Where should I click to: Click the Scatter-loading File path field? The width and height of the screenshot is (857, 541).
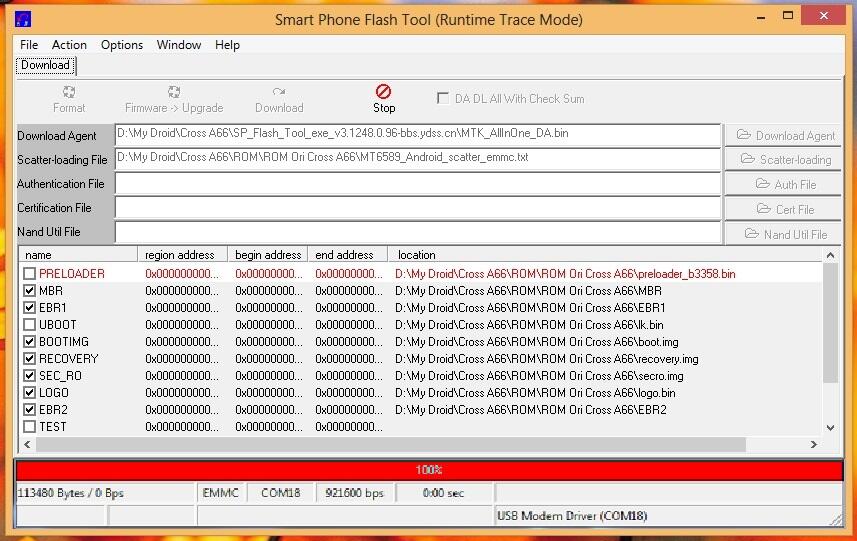click(418, 159)
